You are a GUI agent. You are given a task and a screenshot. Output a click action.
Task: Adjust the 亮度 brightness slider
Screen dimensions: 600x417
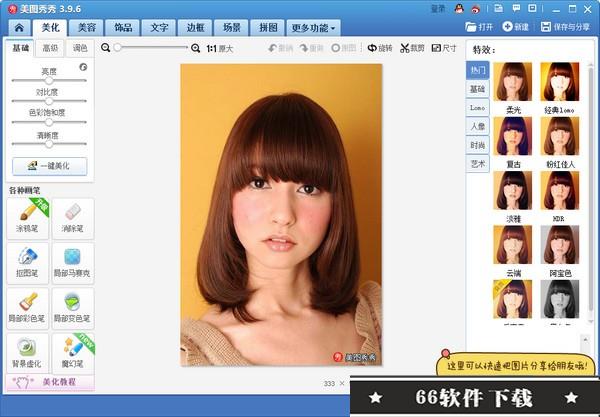pos(49,80)
